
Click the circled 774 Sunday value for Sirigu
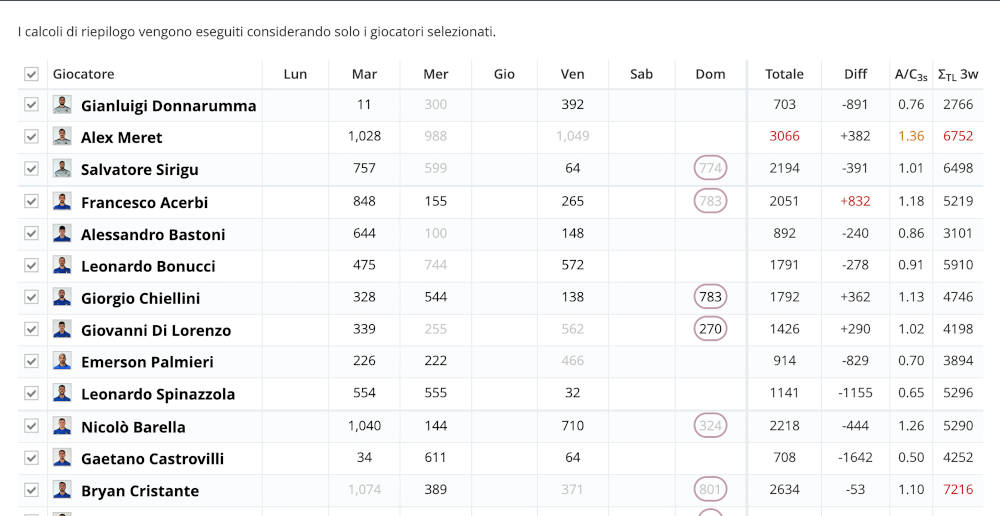(x=710, y=169)
